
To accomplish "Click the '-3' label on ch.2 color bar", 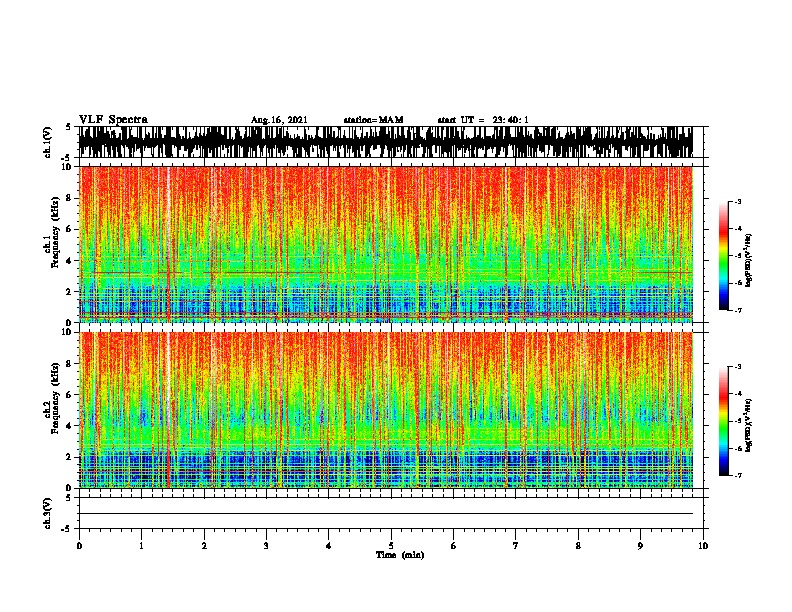I will click(x=737, y=367).
